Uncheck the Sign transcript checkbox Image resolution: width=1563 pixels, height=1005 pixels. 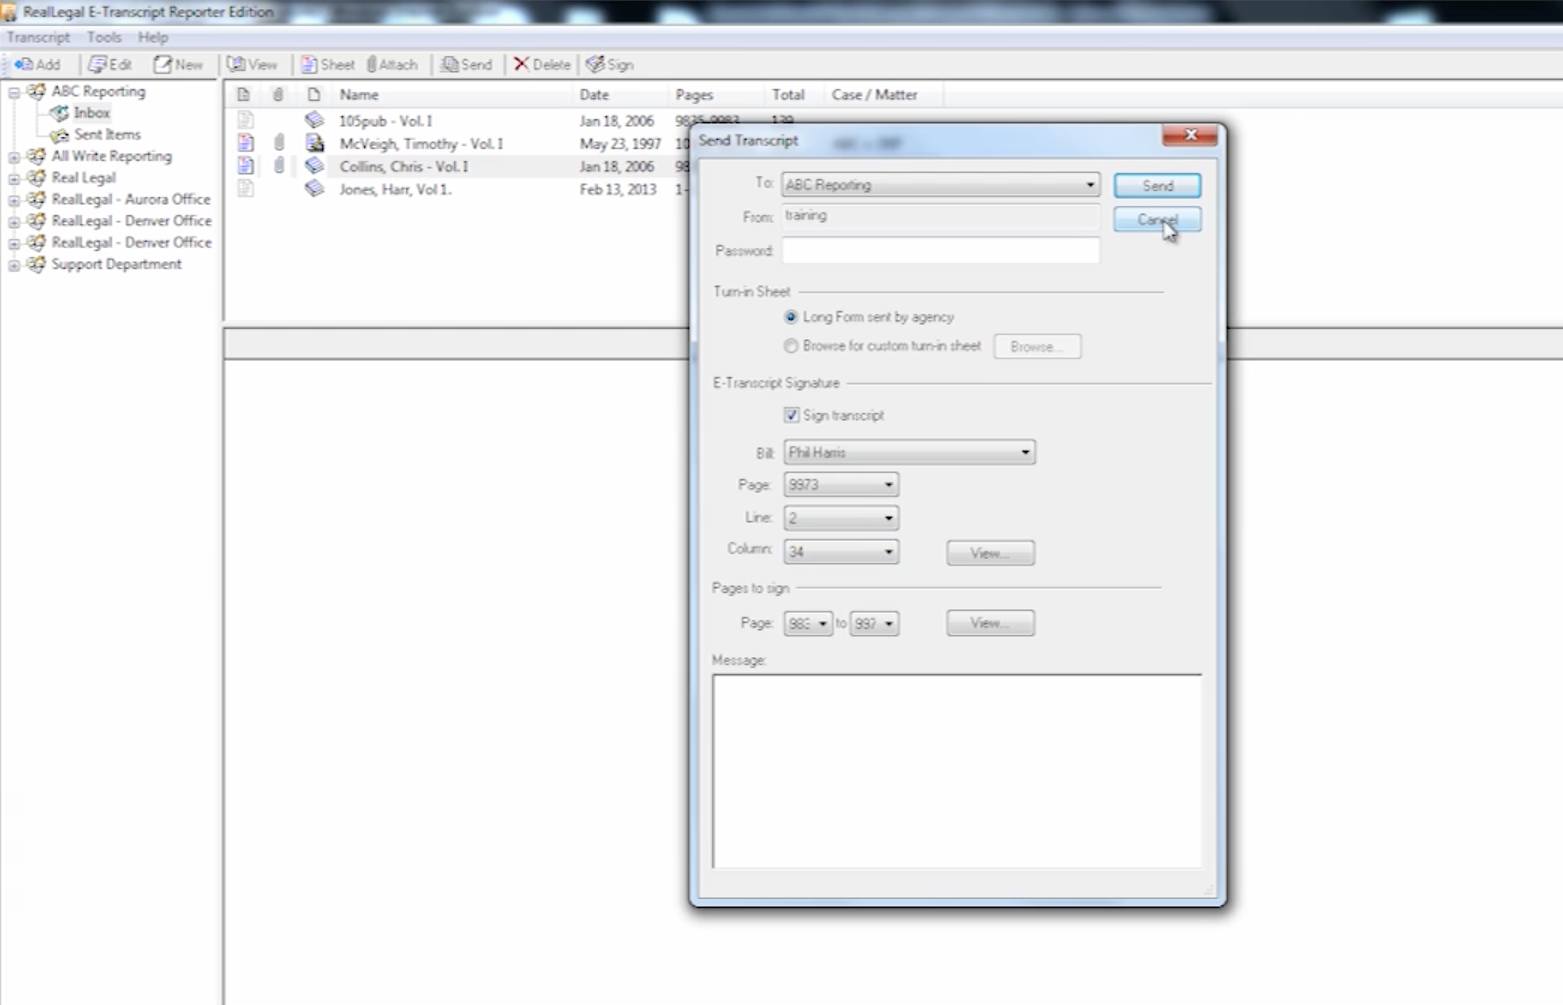tap(791, 415)
